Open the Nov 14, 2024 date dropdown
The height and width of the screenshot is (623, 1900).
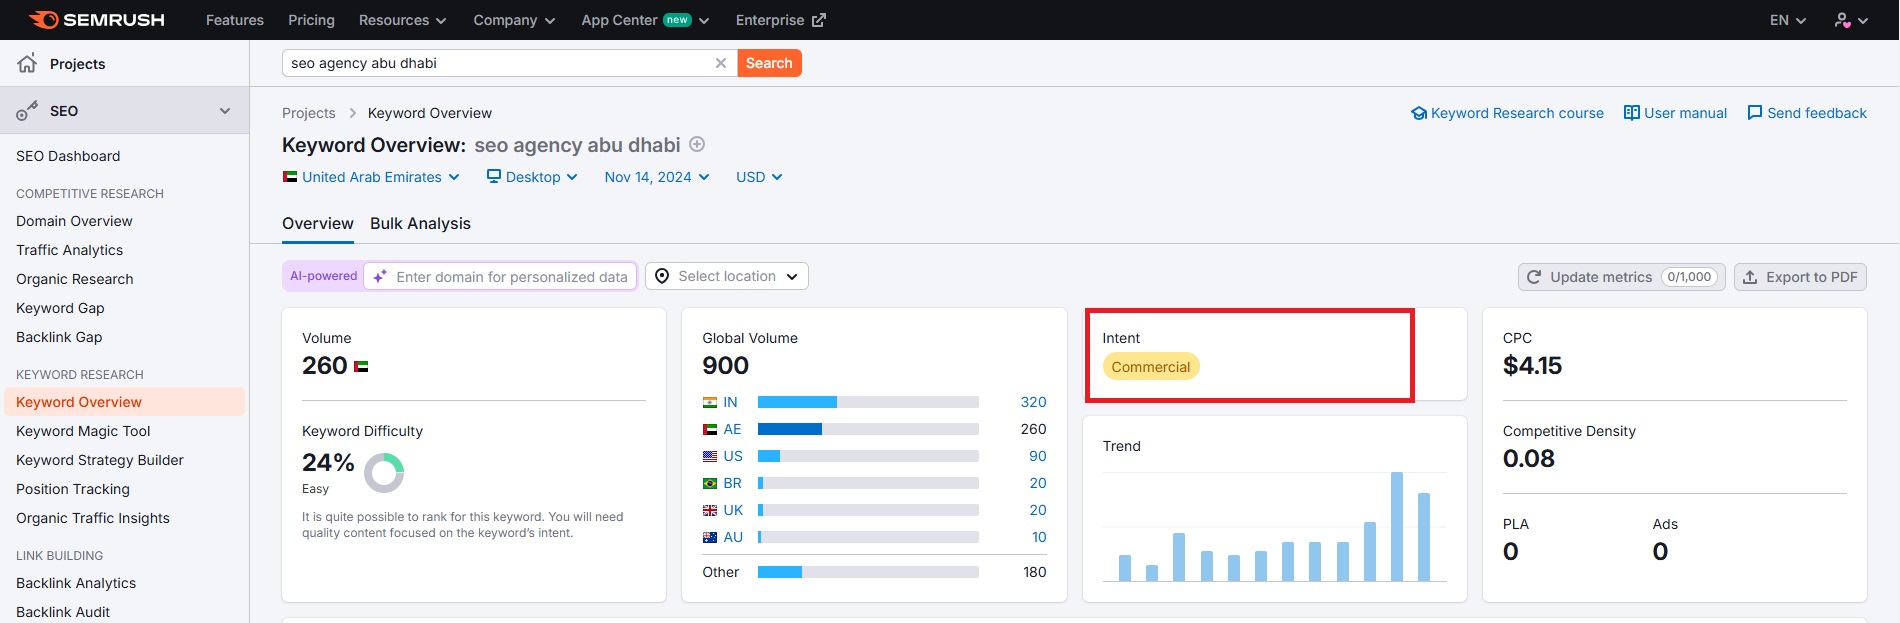pyautogui.click(x=657, y=177)
